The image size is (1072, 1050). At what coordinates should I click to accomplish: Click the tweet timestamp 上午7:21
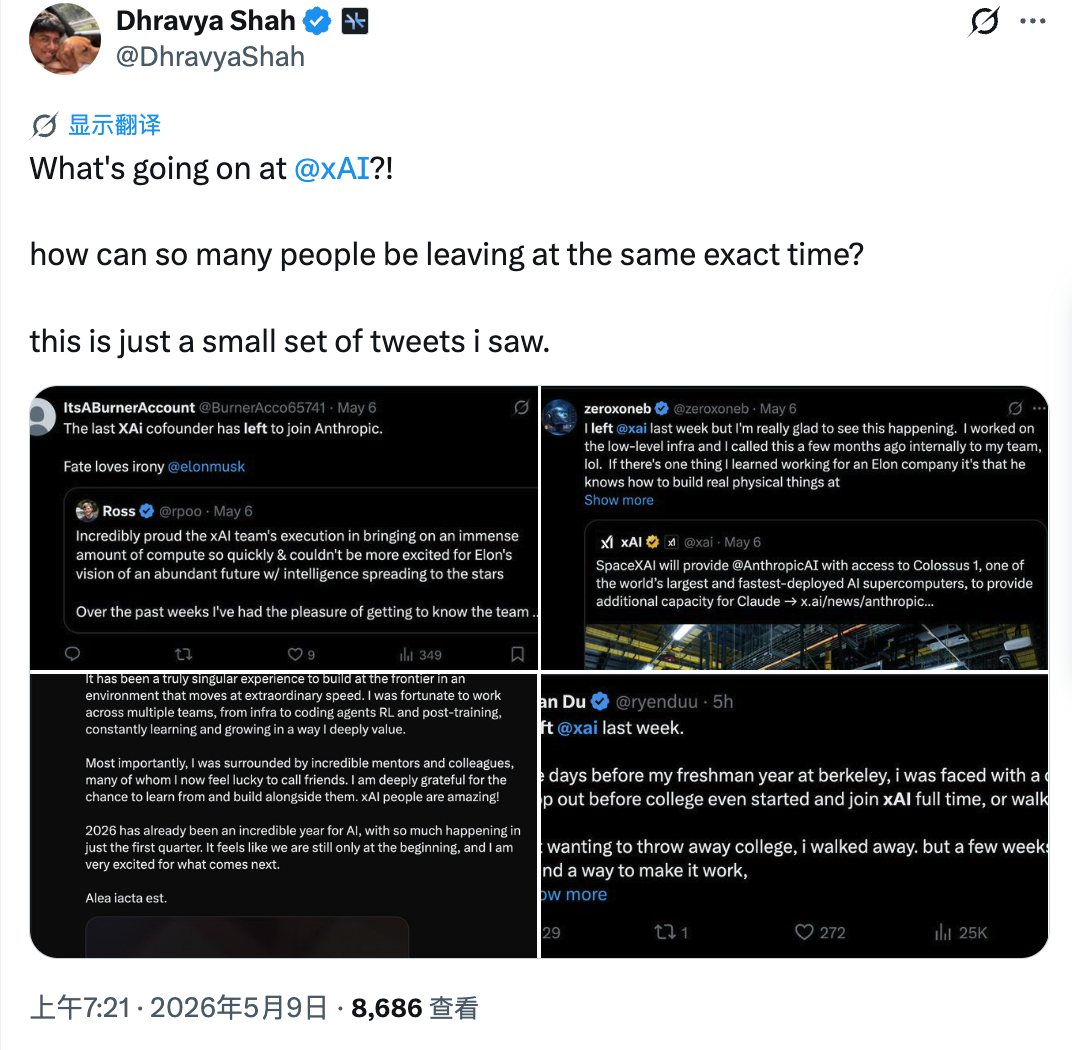[80, 1008]
